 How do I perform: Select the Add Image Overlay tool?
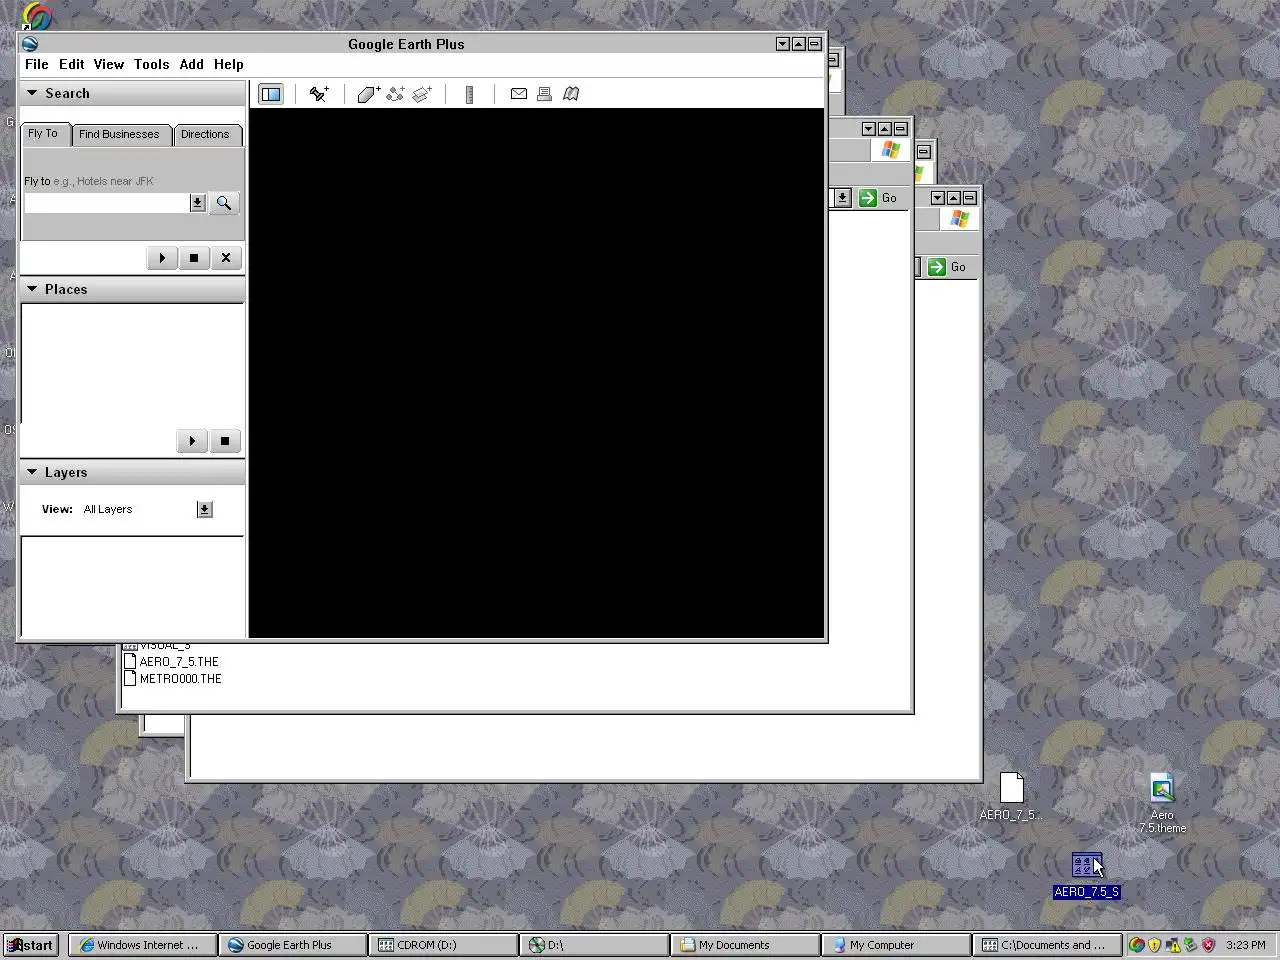tap(422, 94)
